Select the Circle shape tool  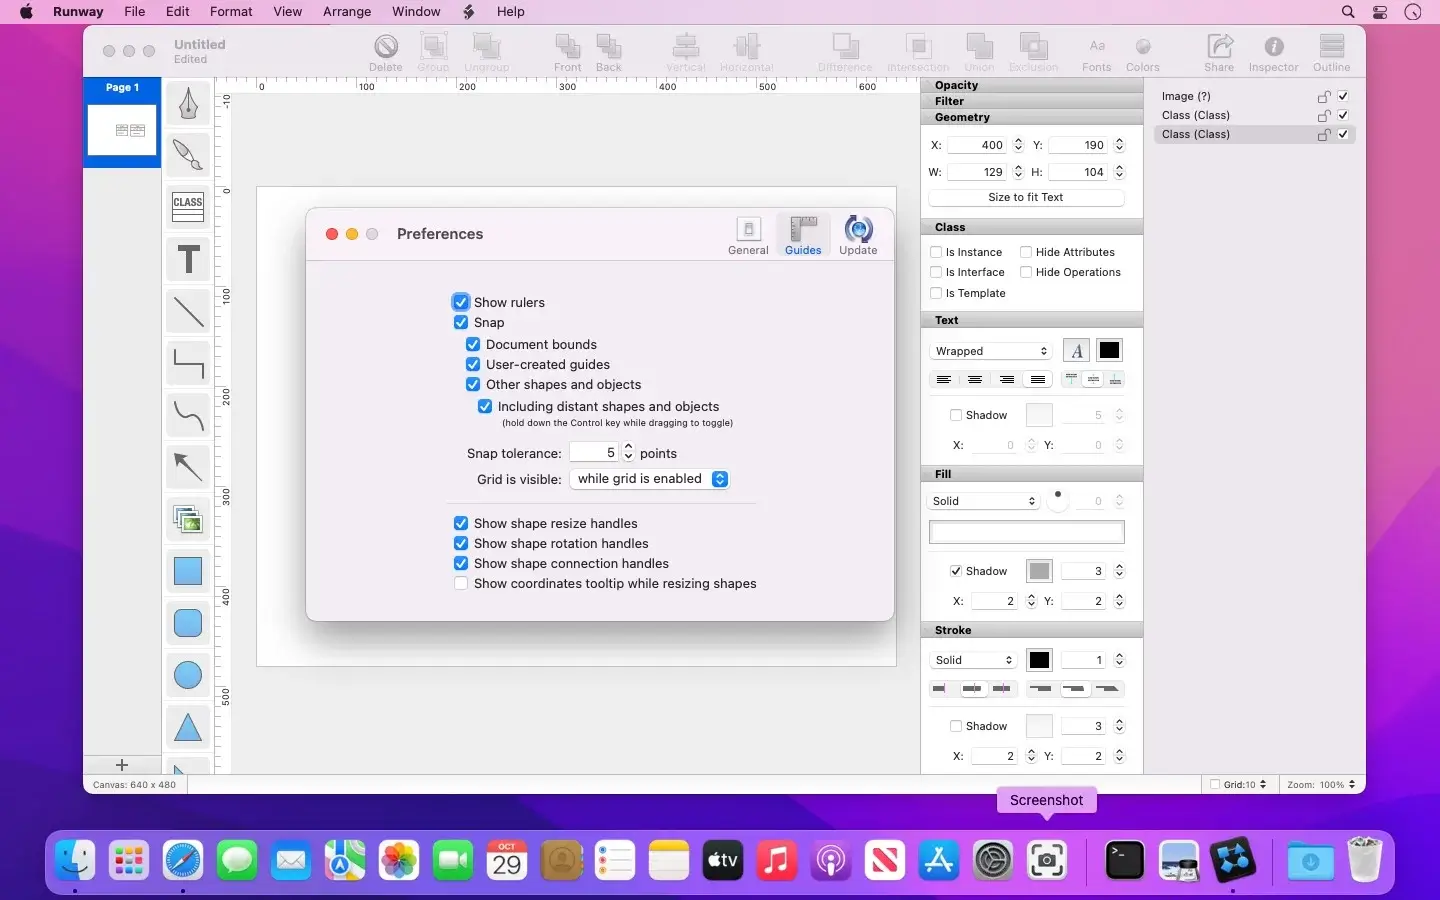188,675
